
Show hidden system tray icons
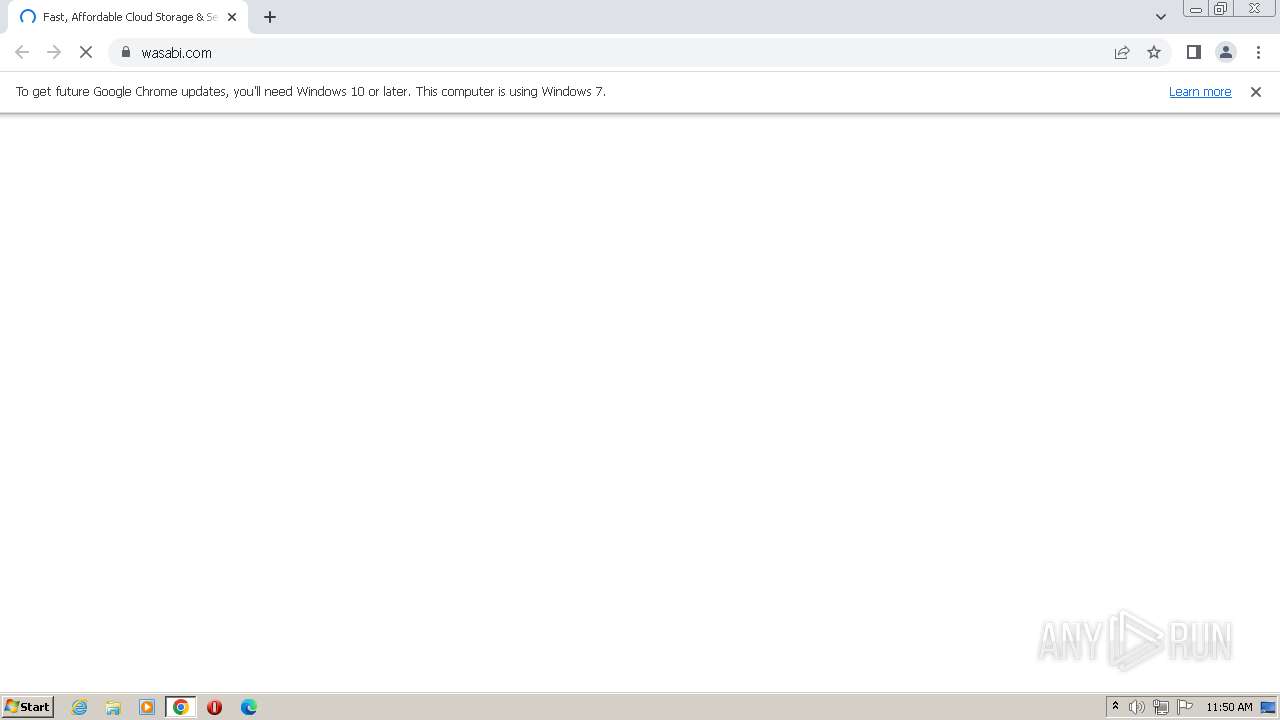click(1115, 707)
